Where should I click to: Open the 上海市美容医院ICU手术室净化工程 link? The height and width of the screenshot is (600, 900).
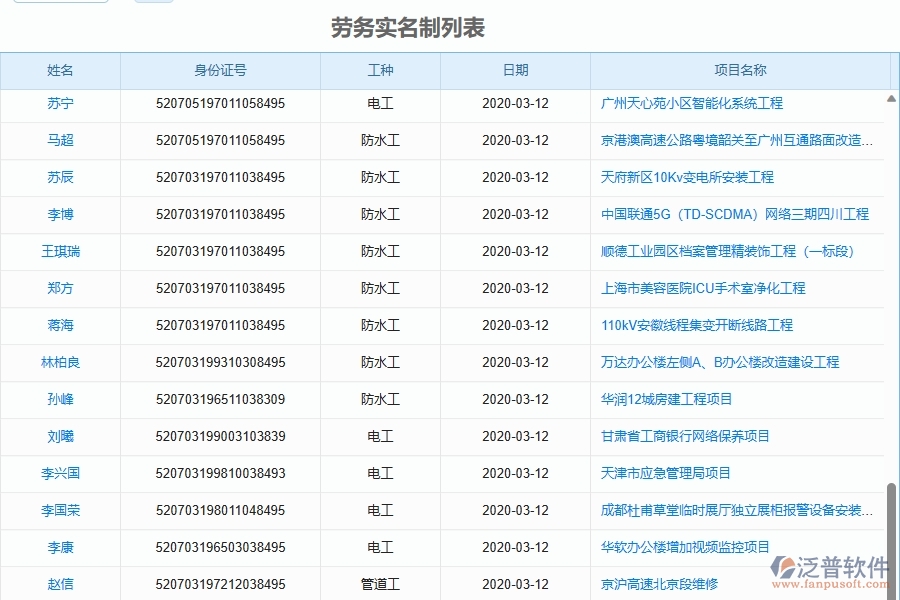point(704,288)
